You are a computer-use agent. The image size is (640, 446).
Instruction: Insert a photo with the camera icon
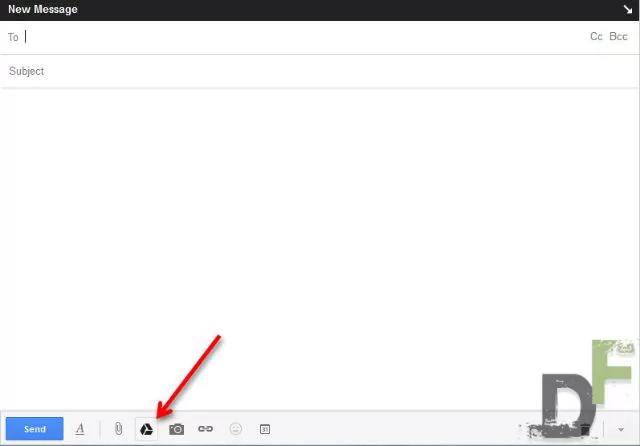click(176, 429)
